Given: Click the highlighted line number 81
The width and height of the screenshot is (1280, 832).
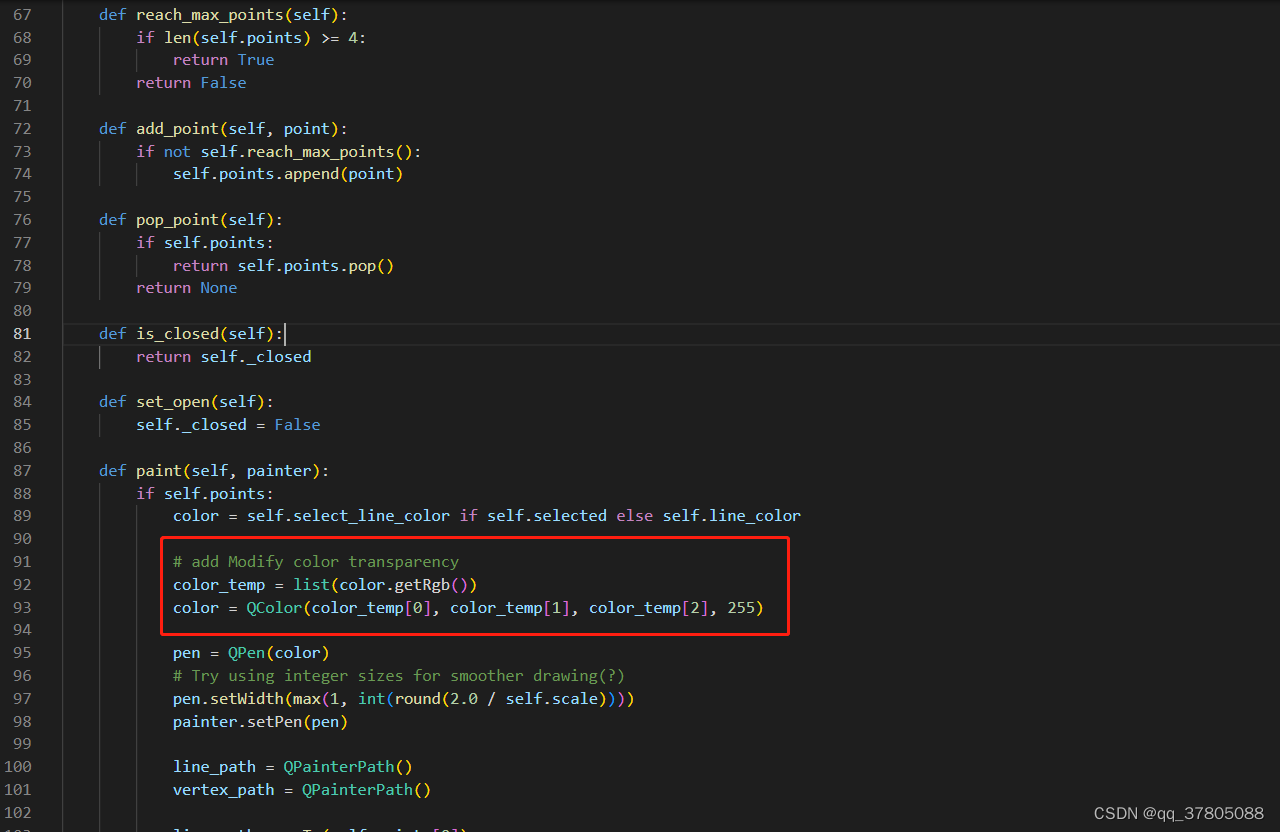Looking at the screenshot, I should pyautogui.click(x=22, y=334).
